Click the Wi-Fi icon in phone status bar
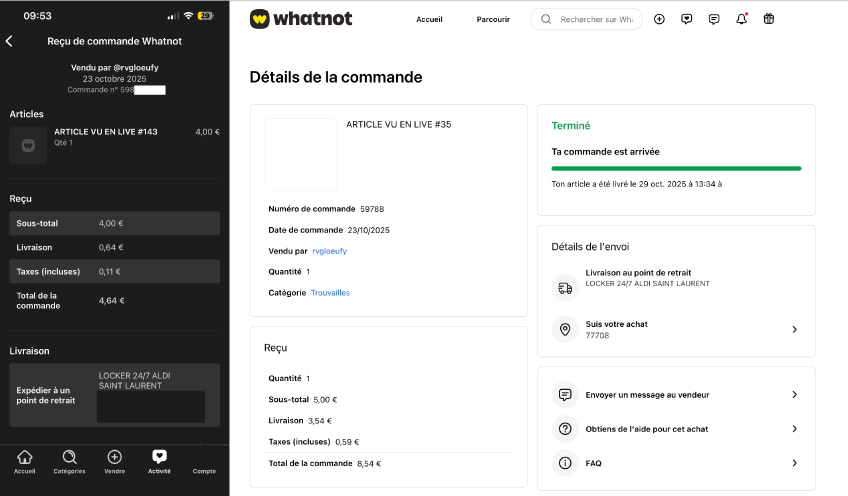The height and width of the screenshot is (496, 848). pos(188,16)
